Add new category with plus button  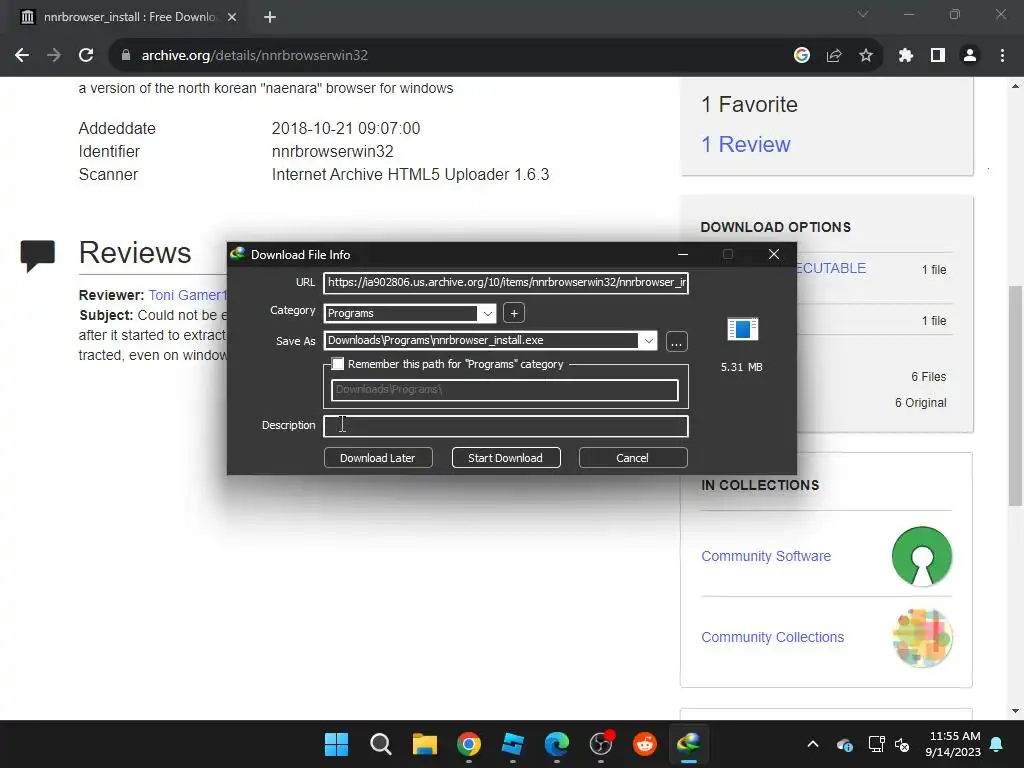tap(514, 313)
